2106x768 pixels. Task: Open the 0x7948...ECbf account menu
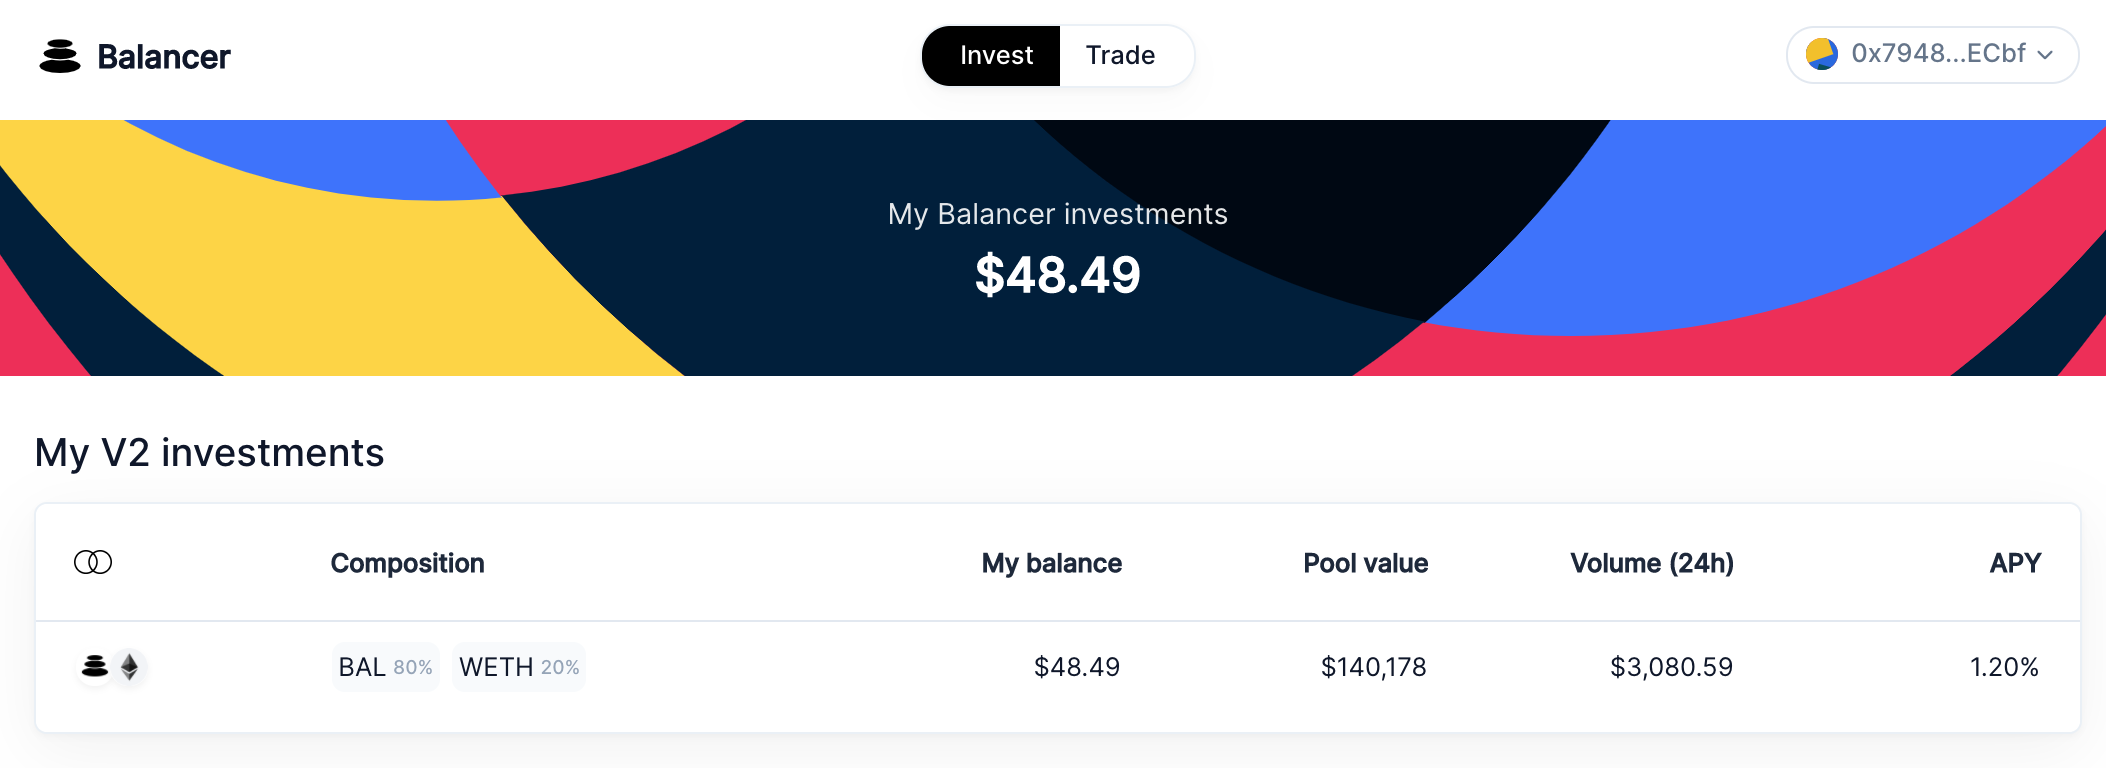[1932, 54]
